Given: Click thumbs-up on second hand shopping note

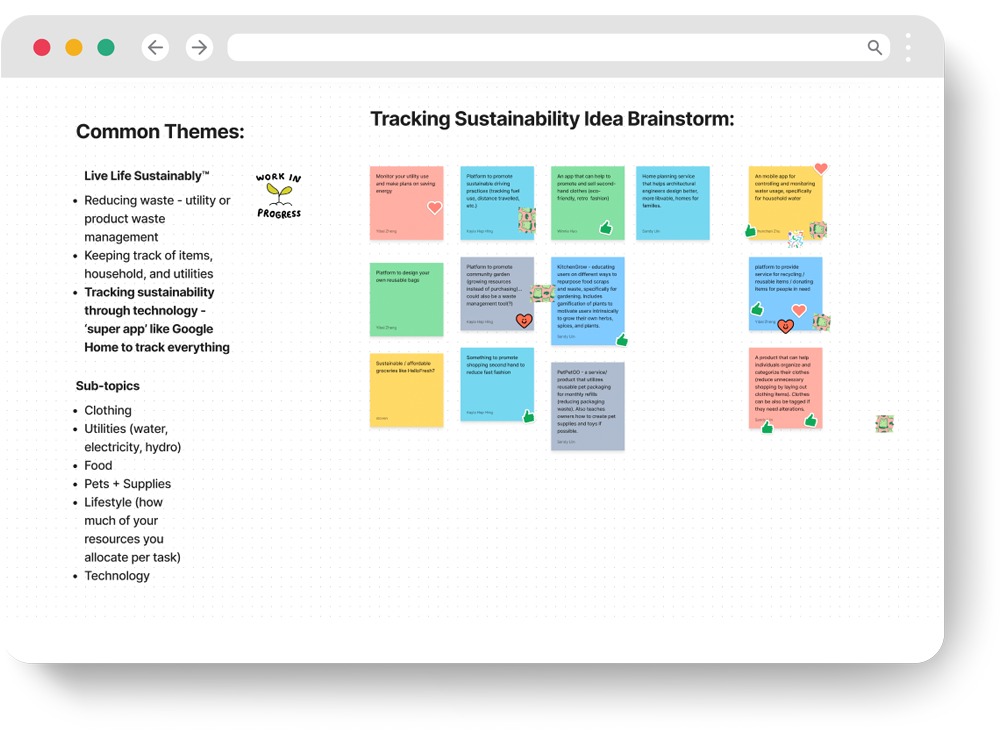Looking at the screenshot, I should 527,412.
